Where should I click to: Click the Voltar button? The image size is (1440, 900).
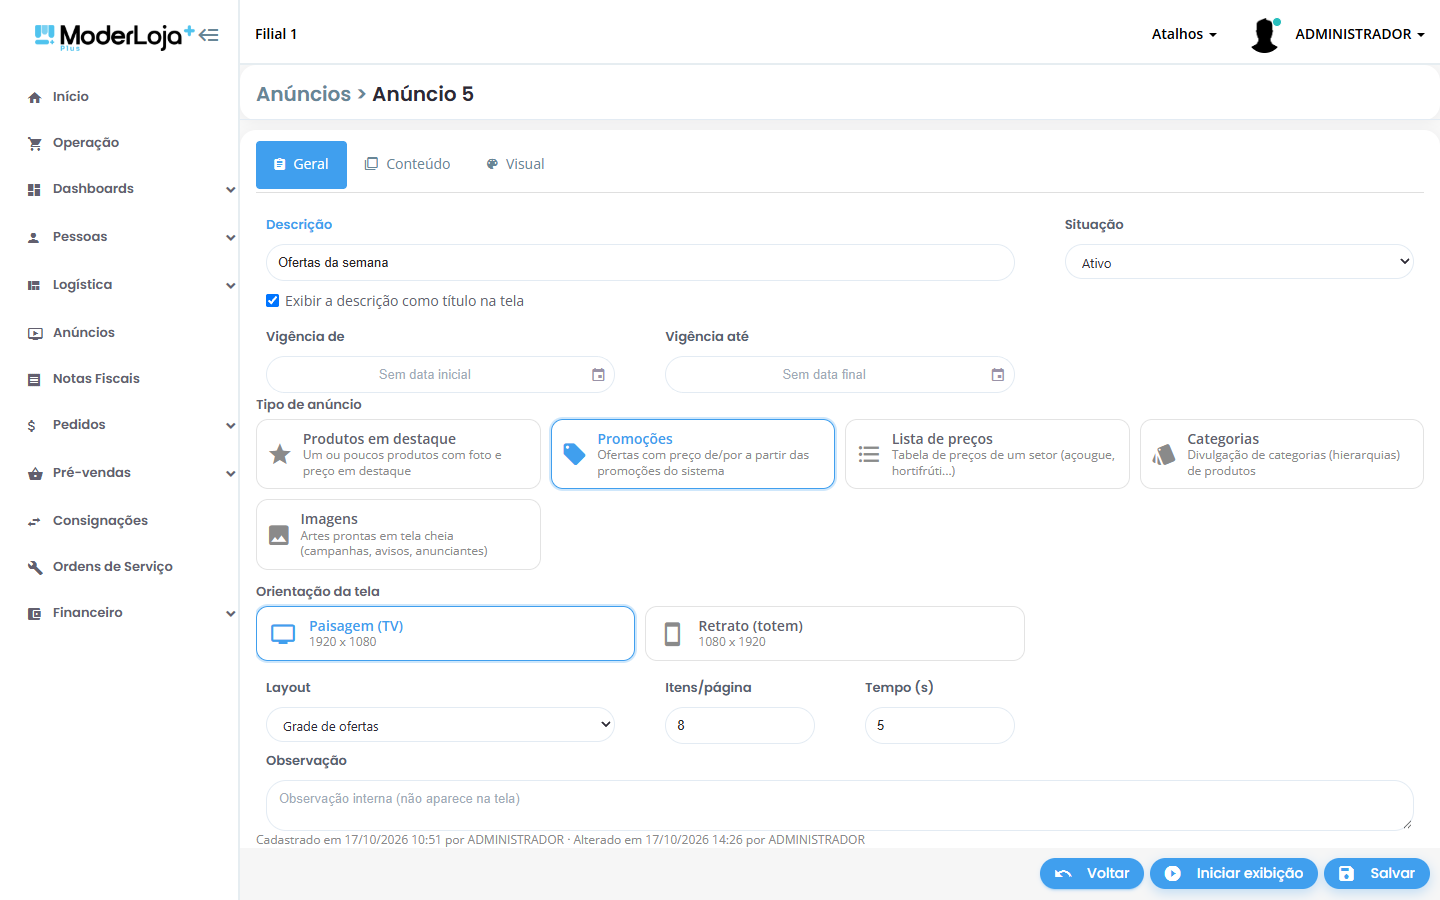click(x=1092, y=873)
